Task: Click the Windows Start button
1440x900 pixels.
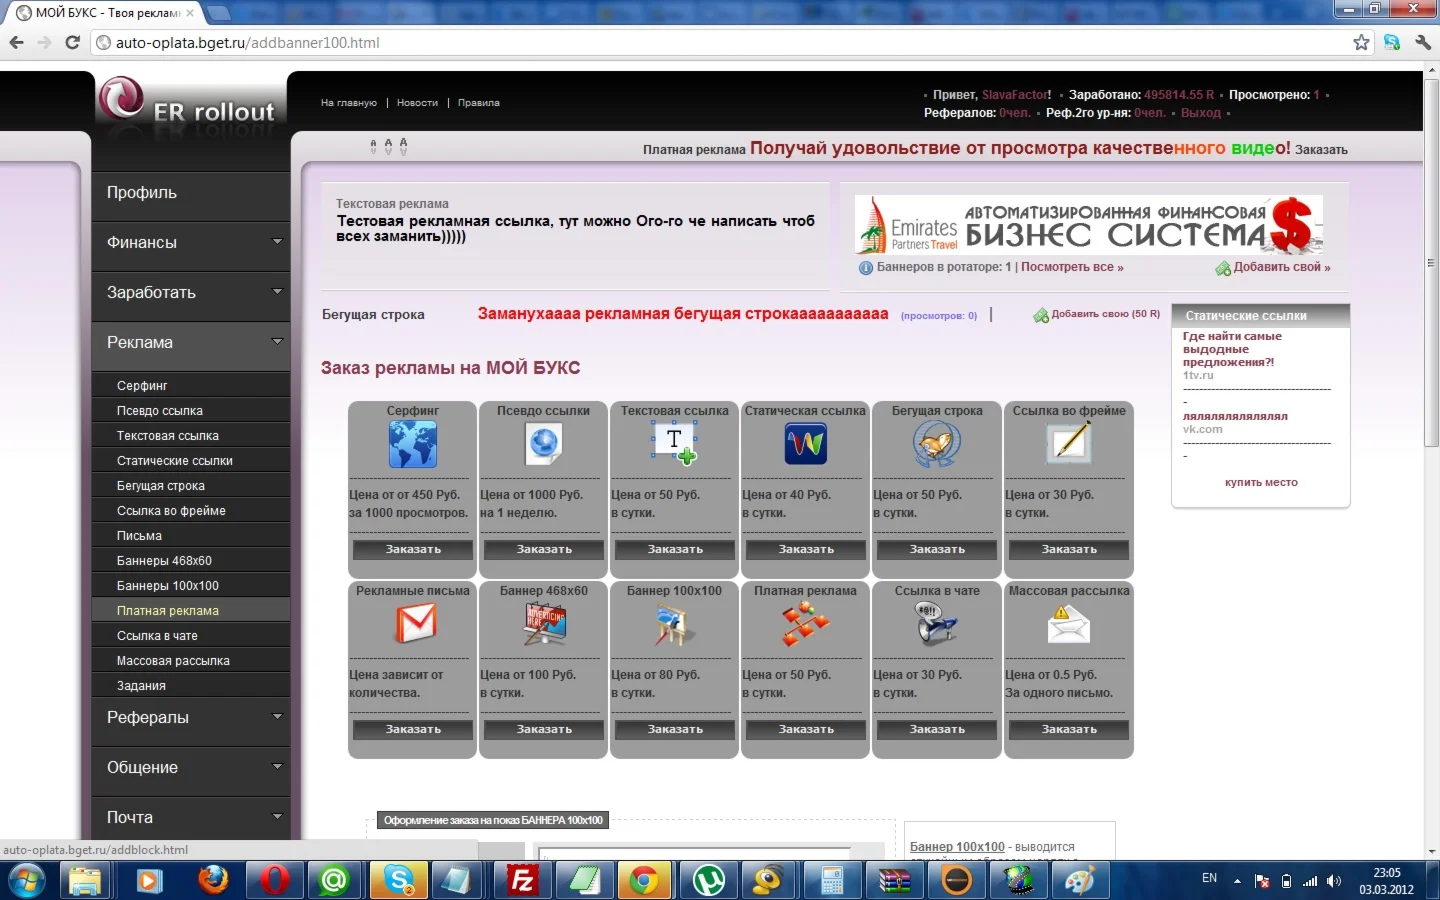Action: tap(25, 881)
